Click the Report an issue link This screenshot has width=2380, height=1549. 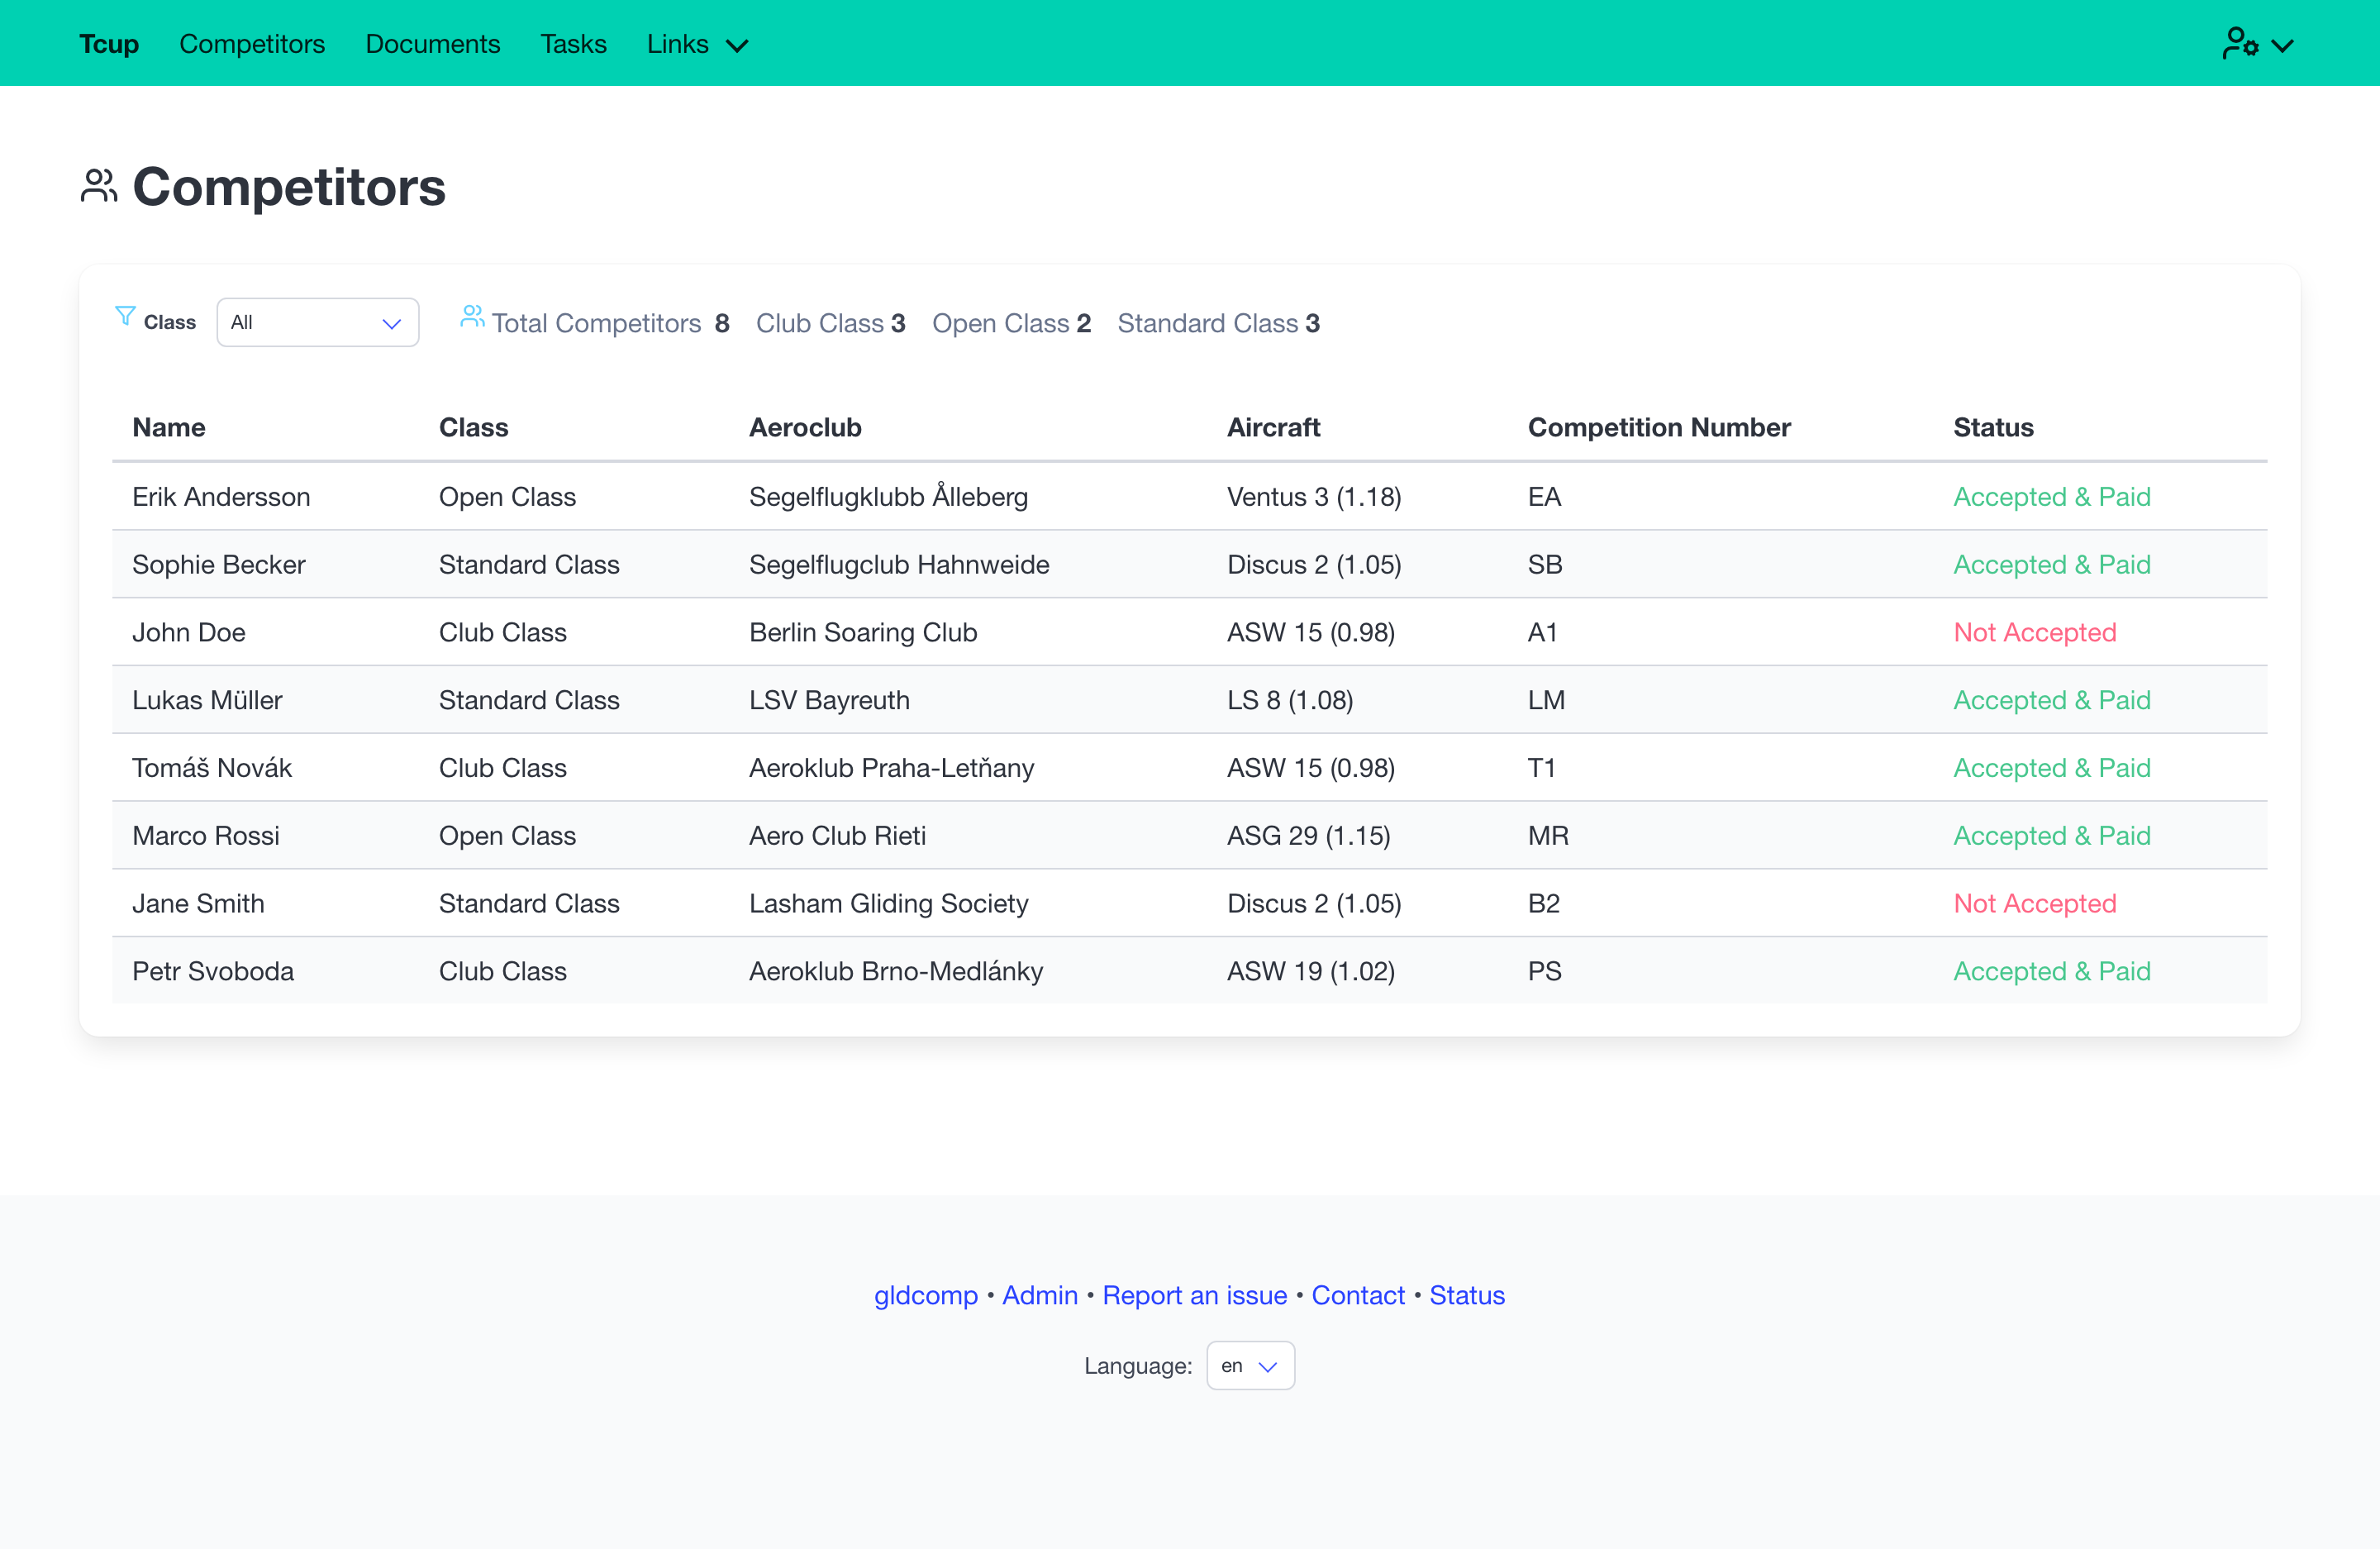coord(1195,1296)
